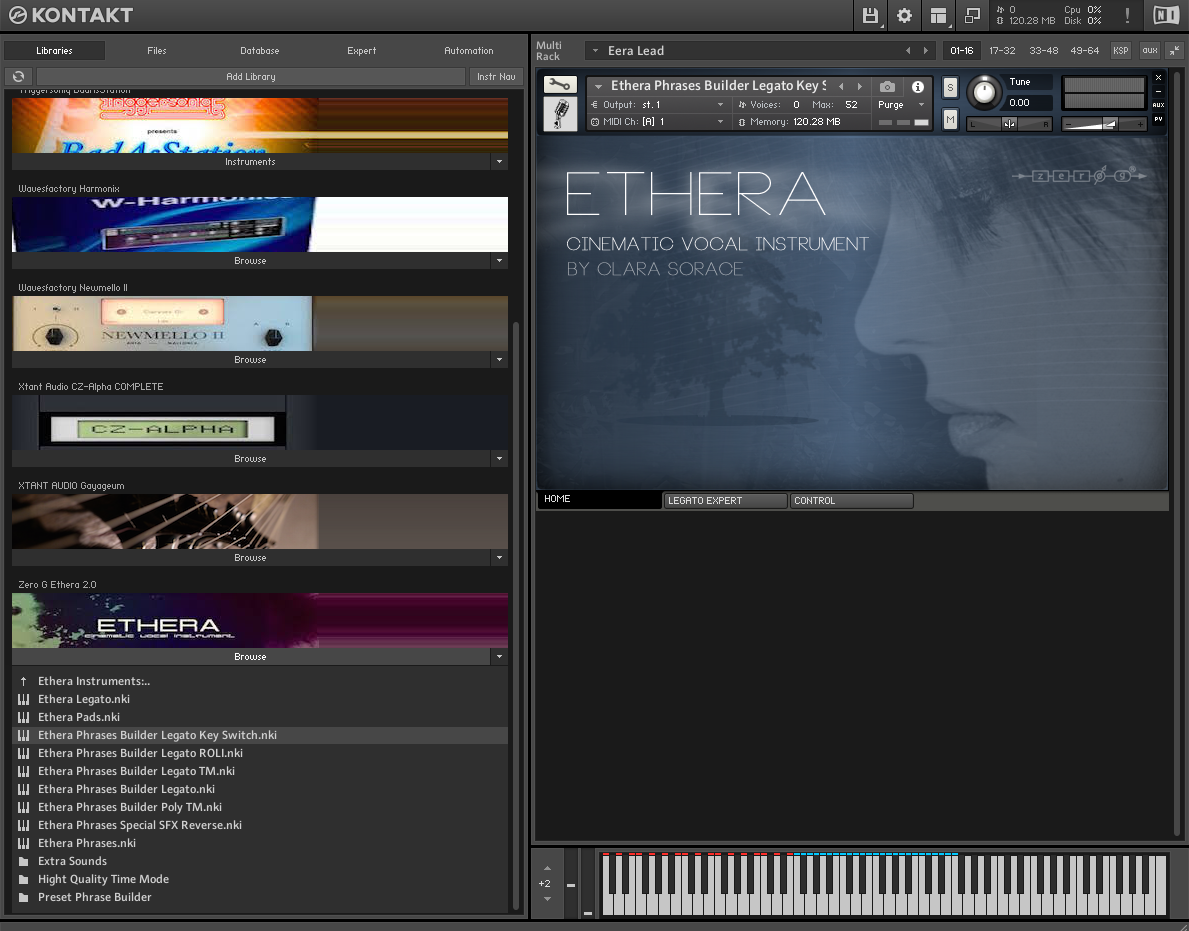The image size is (1189, 931).
Task: Click Browse under Zero G Ethera 2.0
Action: tap(251, 657)
